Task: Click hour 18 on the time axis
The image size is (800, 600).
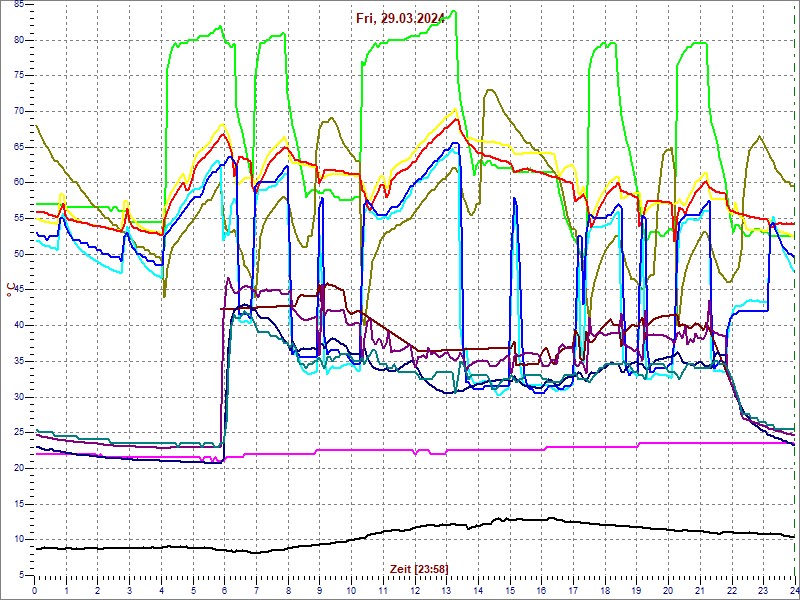Action: pos(605,590)
